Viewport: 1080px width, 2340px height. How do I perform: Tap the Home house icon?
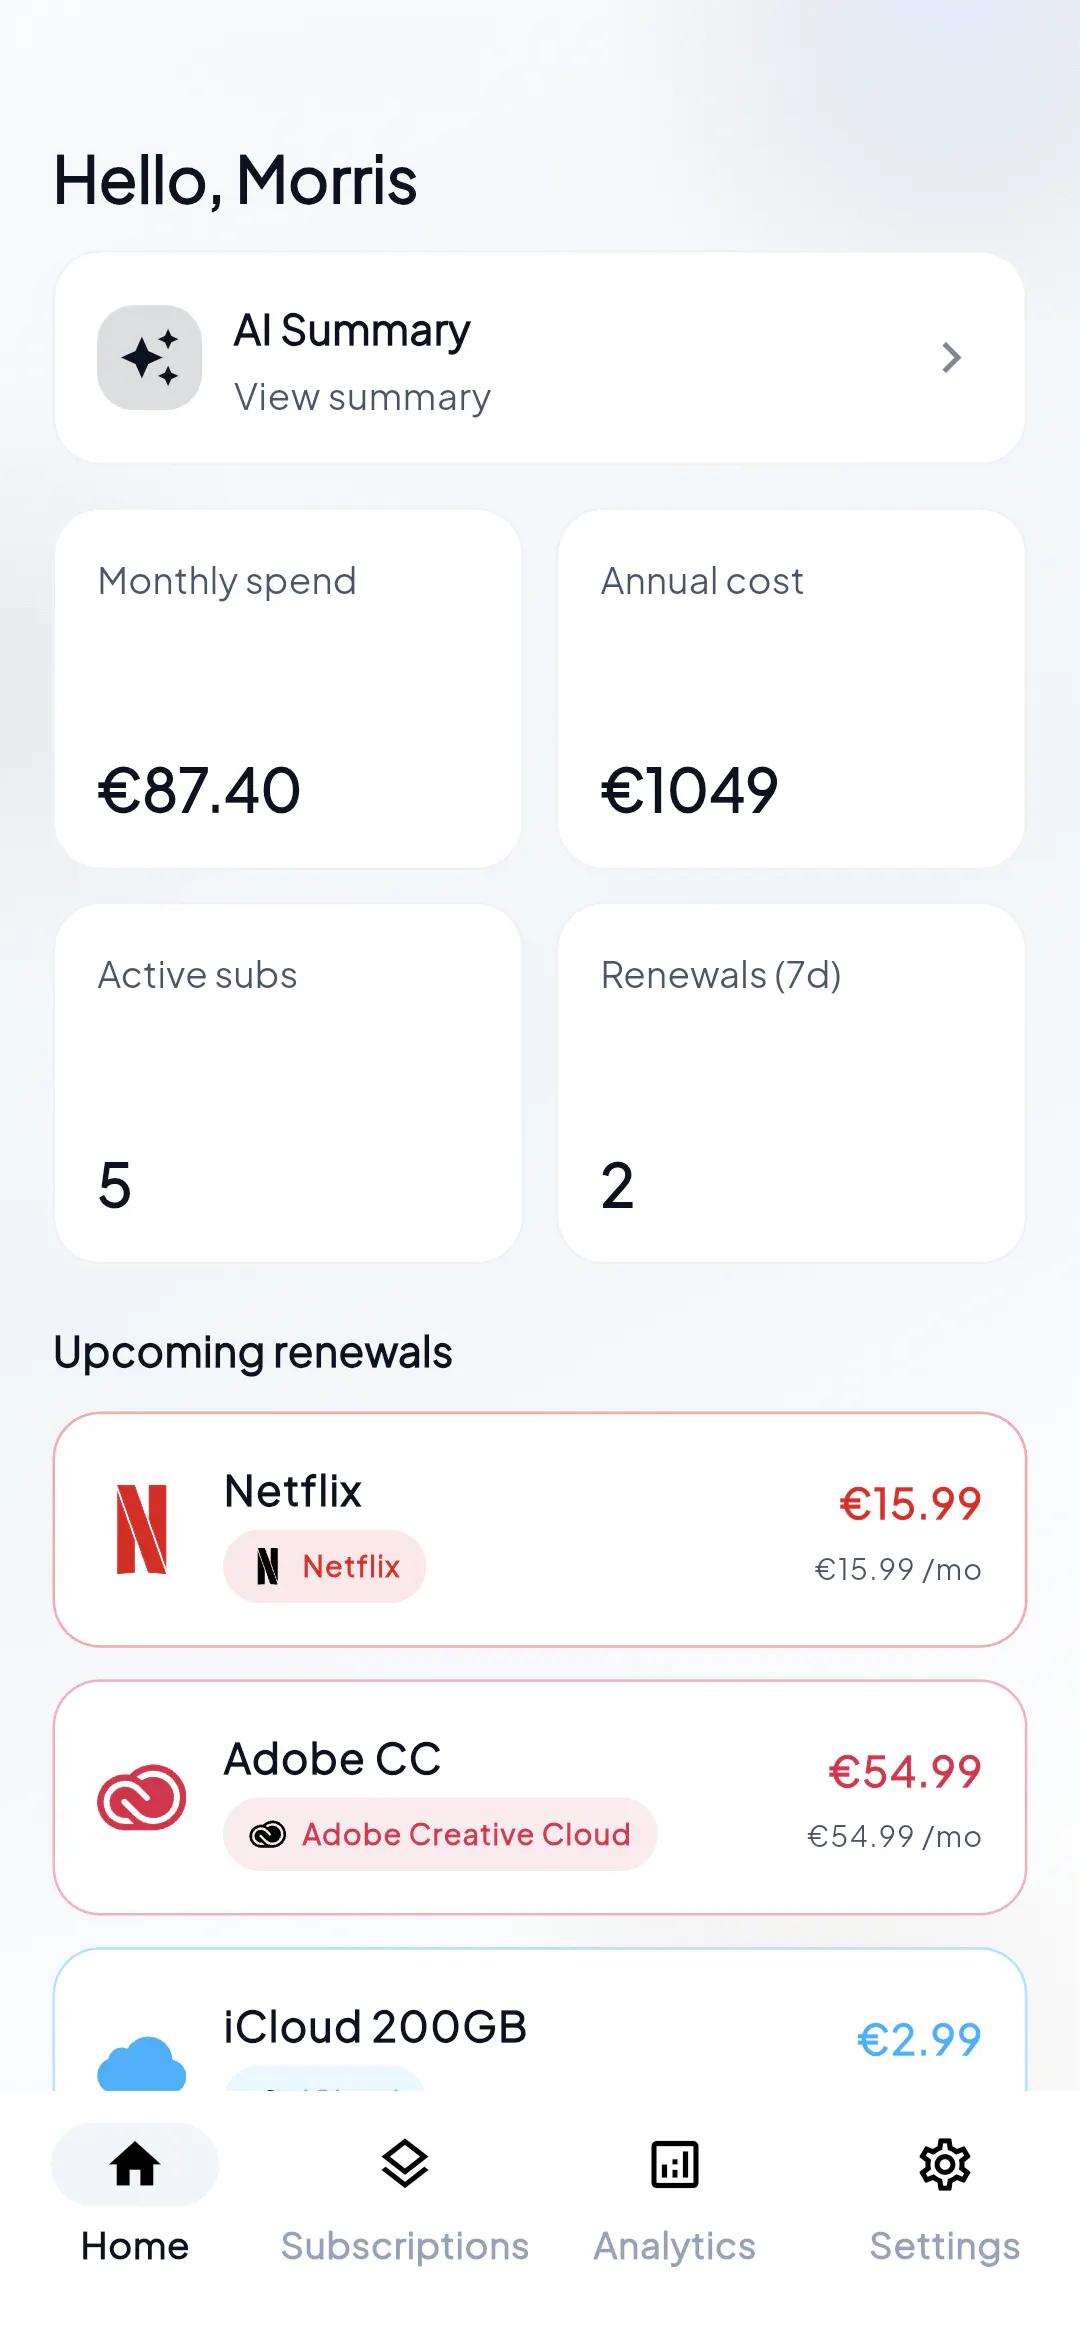click(135, 2165)
